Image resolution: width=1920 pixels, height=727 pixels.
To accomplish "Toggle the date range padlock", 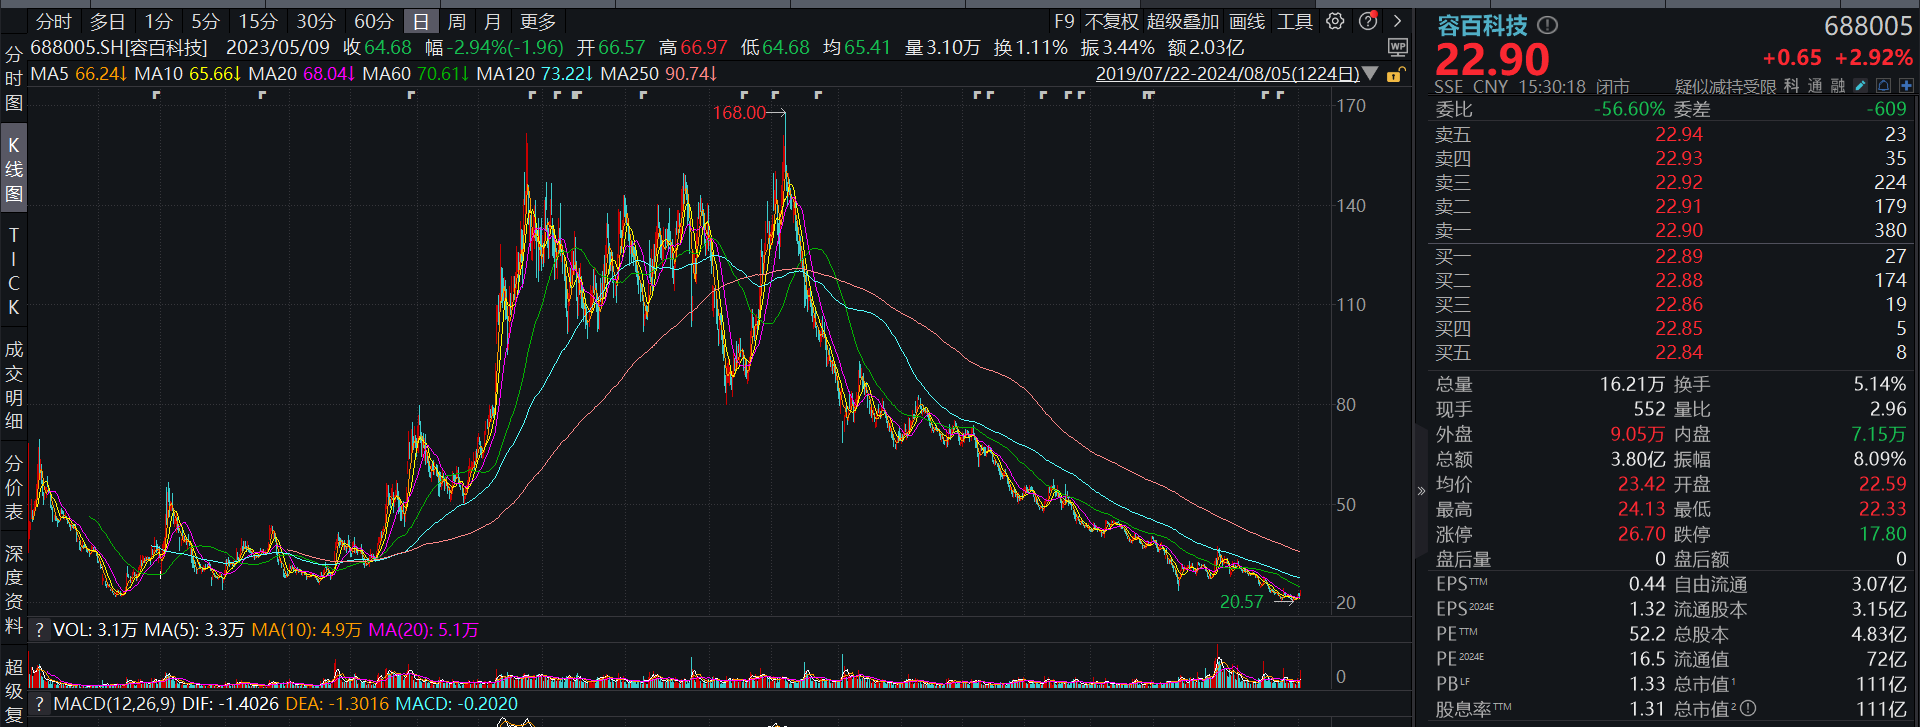I will point(1394,75).
